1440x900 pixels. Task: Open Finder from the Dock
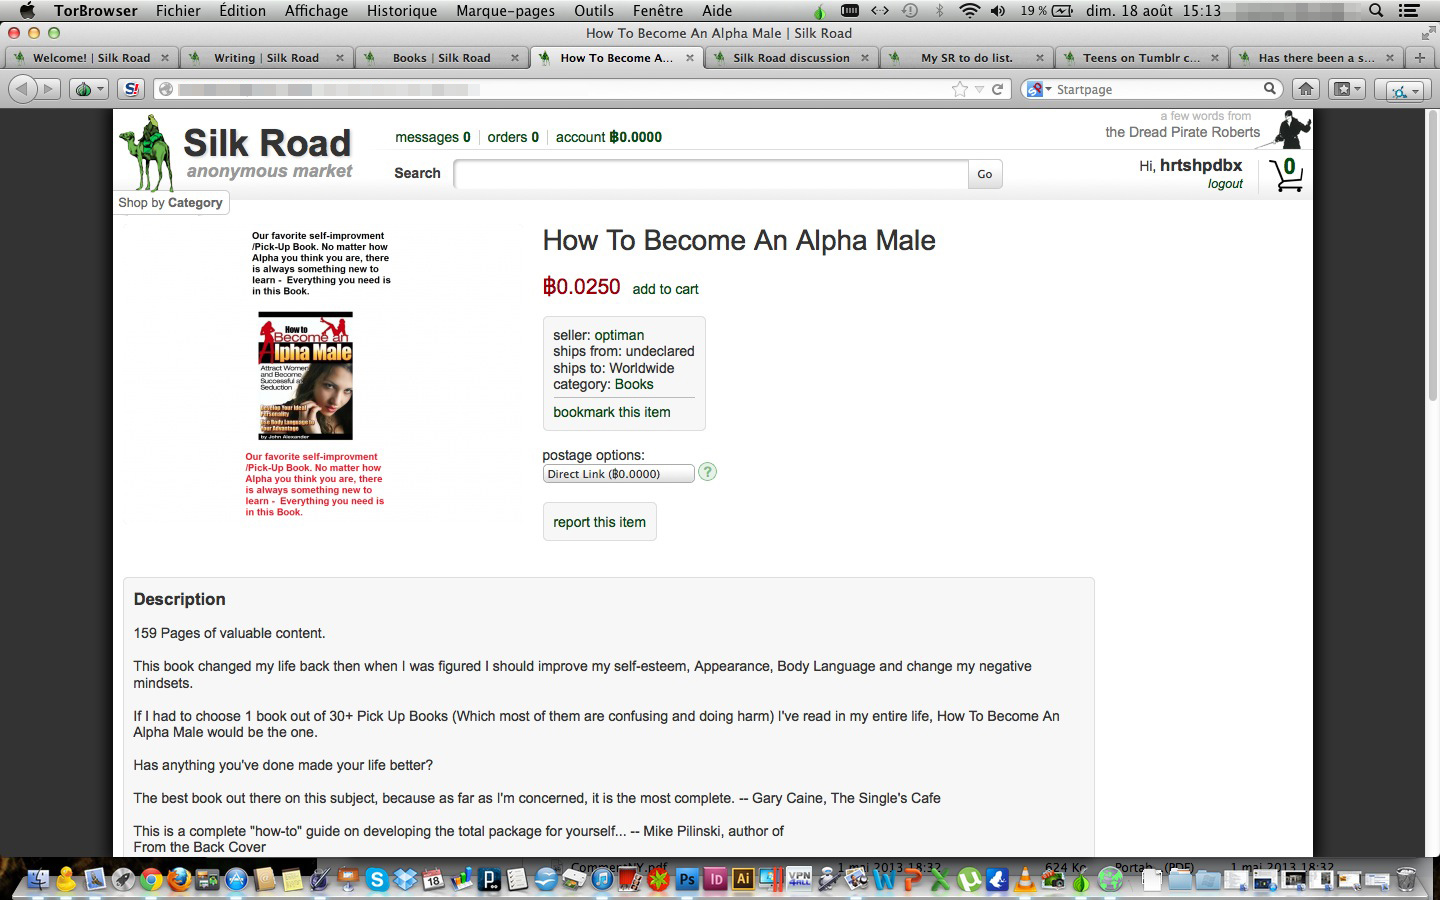coord(37,879)
